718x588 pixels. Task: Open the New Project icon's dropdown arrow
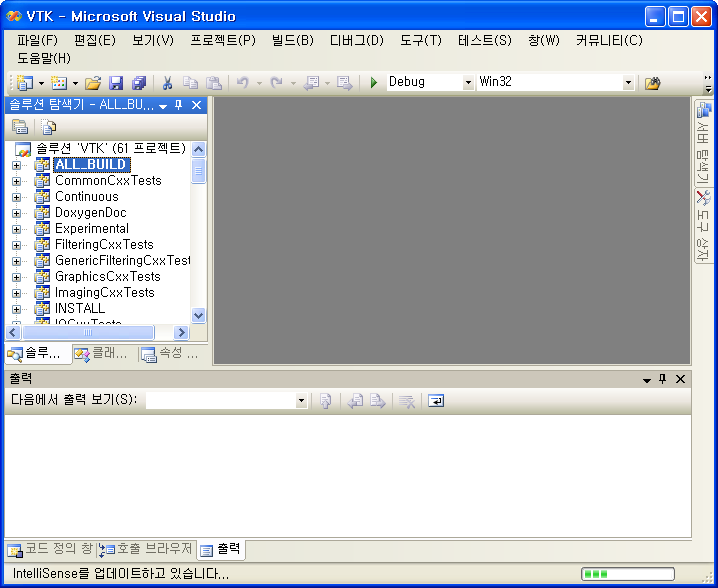(x=41, y=83)
